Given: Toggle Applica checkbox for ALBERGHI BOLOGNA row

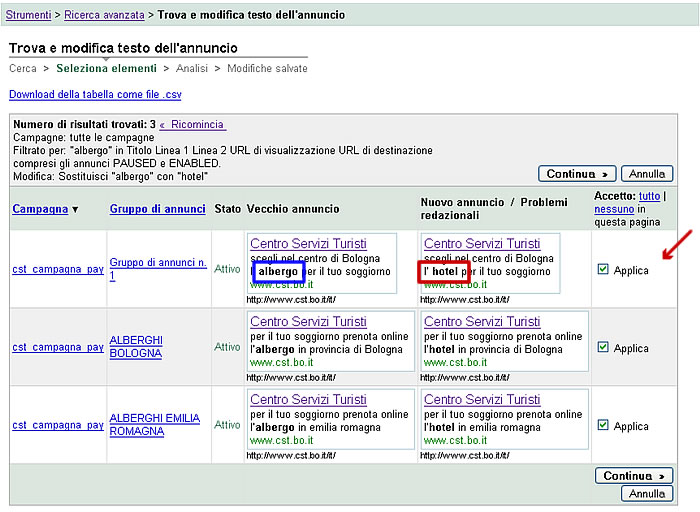Looking at the screenshot, I should (x=603, y=347).
